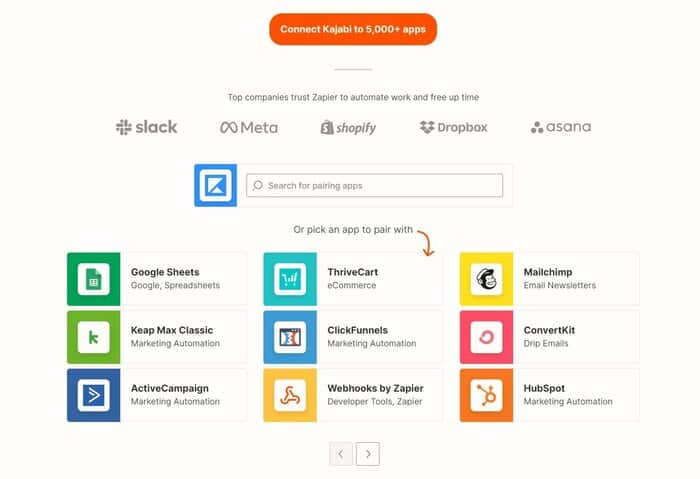The width and height of the screenshot is (700, 479).
Task: Open the ClickFunnels icon
Action: [290, 337]
